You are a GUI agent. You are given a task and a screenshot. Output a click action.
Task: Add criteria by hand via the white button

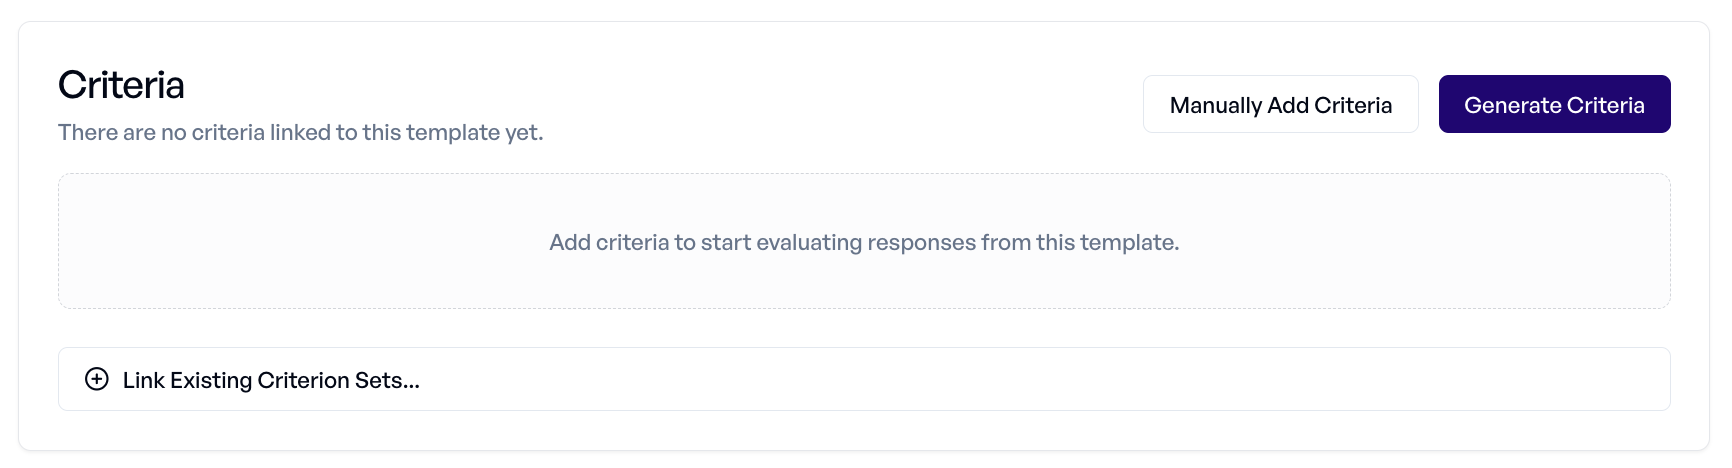1281,104
